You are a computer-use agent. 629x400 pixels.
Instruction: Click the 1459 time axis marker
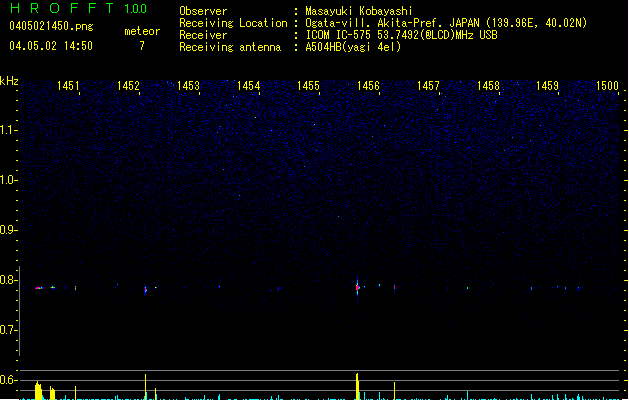[x=548, y=86]
